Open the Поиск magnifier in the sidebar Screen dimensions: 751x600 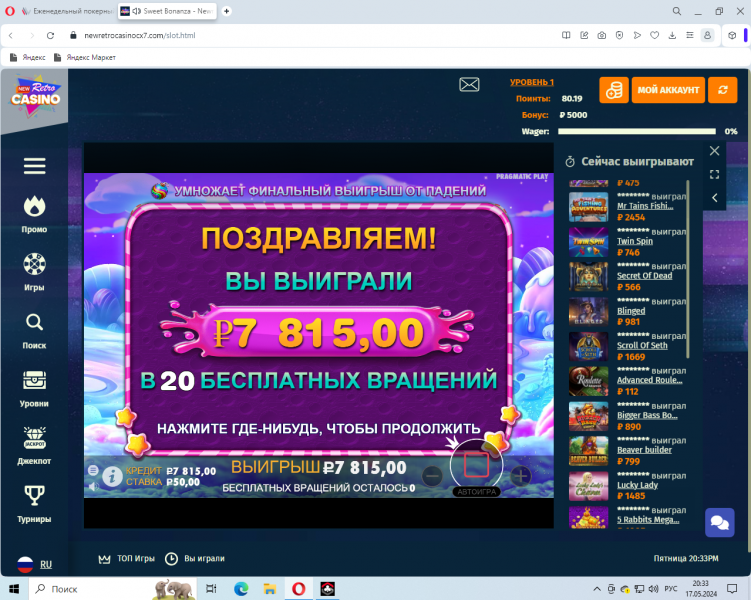(34, 322)
